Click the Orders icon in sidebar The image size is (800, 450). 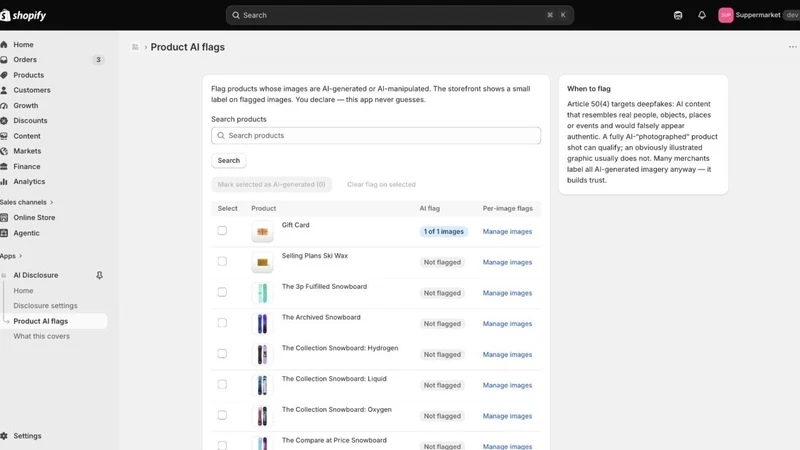tap(4, 60)
